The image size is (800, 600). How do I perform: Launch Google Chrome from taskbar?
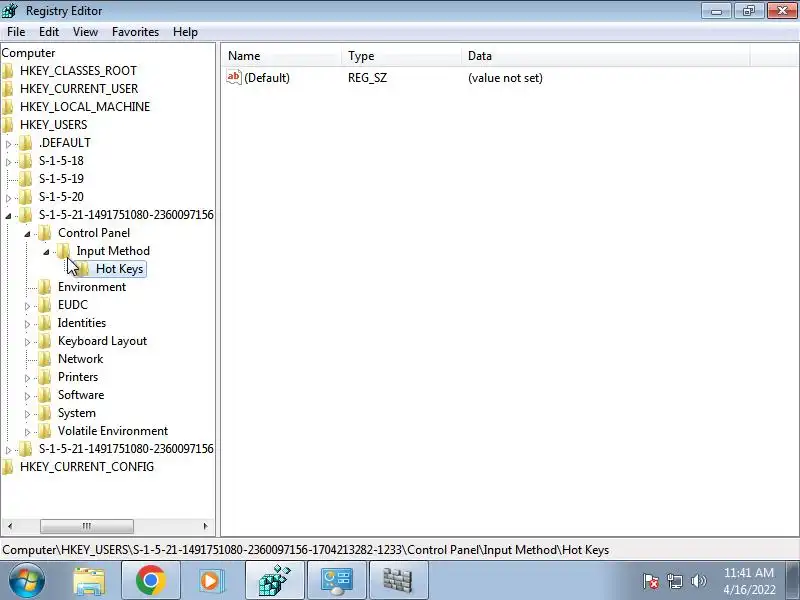coord(151,580)
